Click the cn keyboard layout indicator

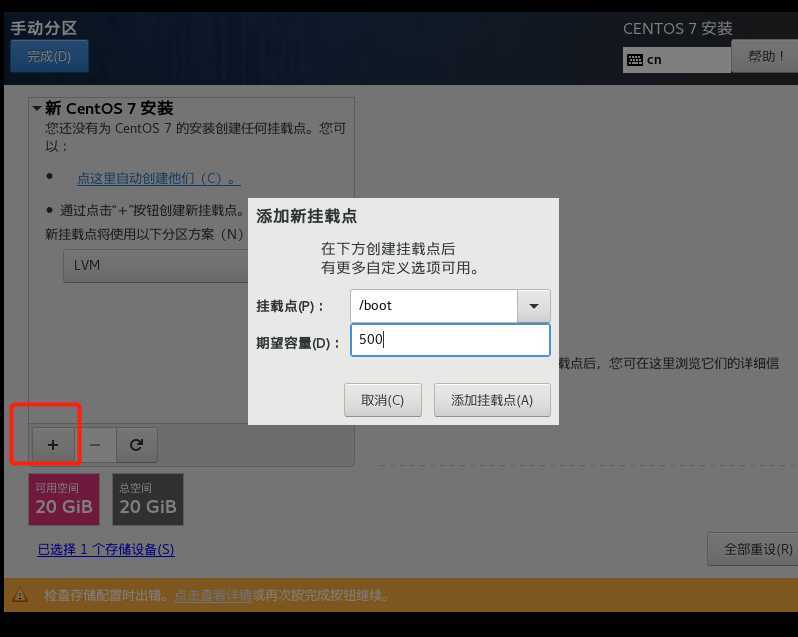click(677, 60)
